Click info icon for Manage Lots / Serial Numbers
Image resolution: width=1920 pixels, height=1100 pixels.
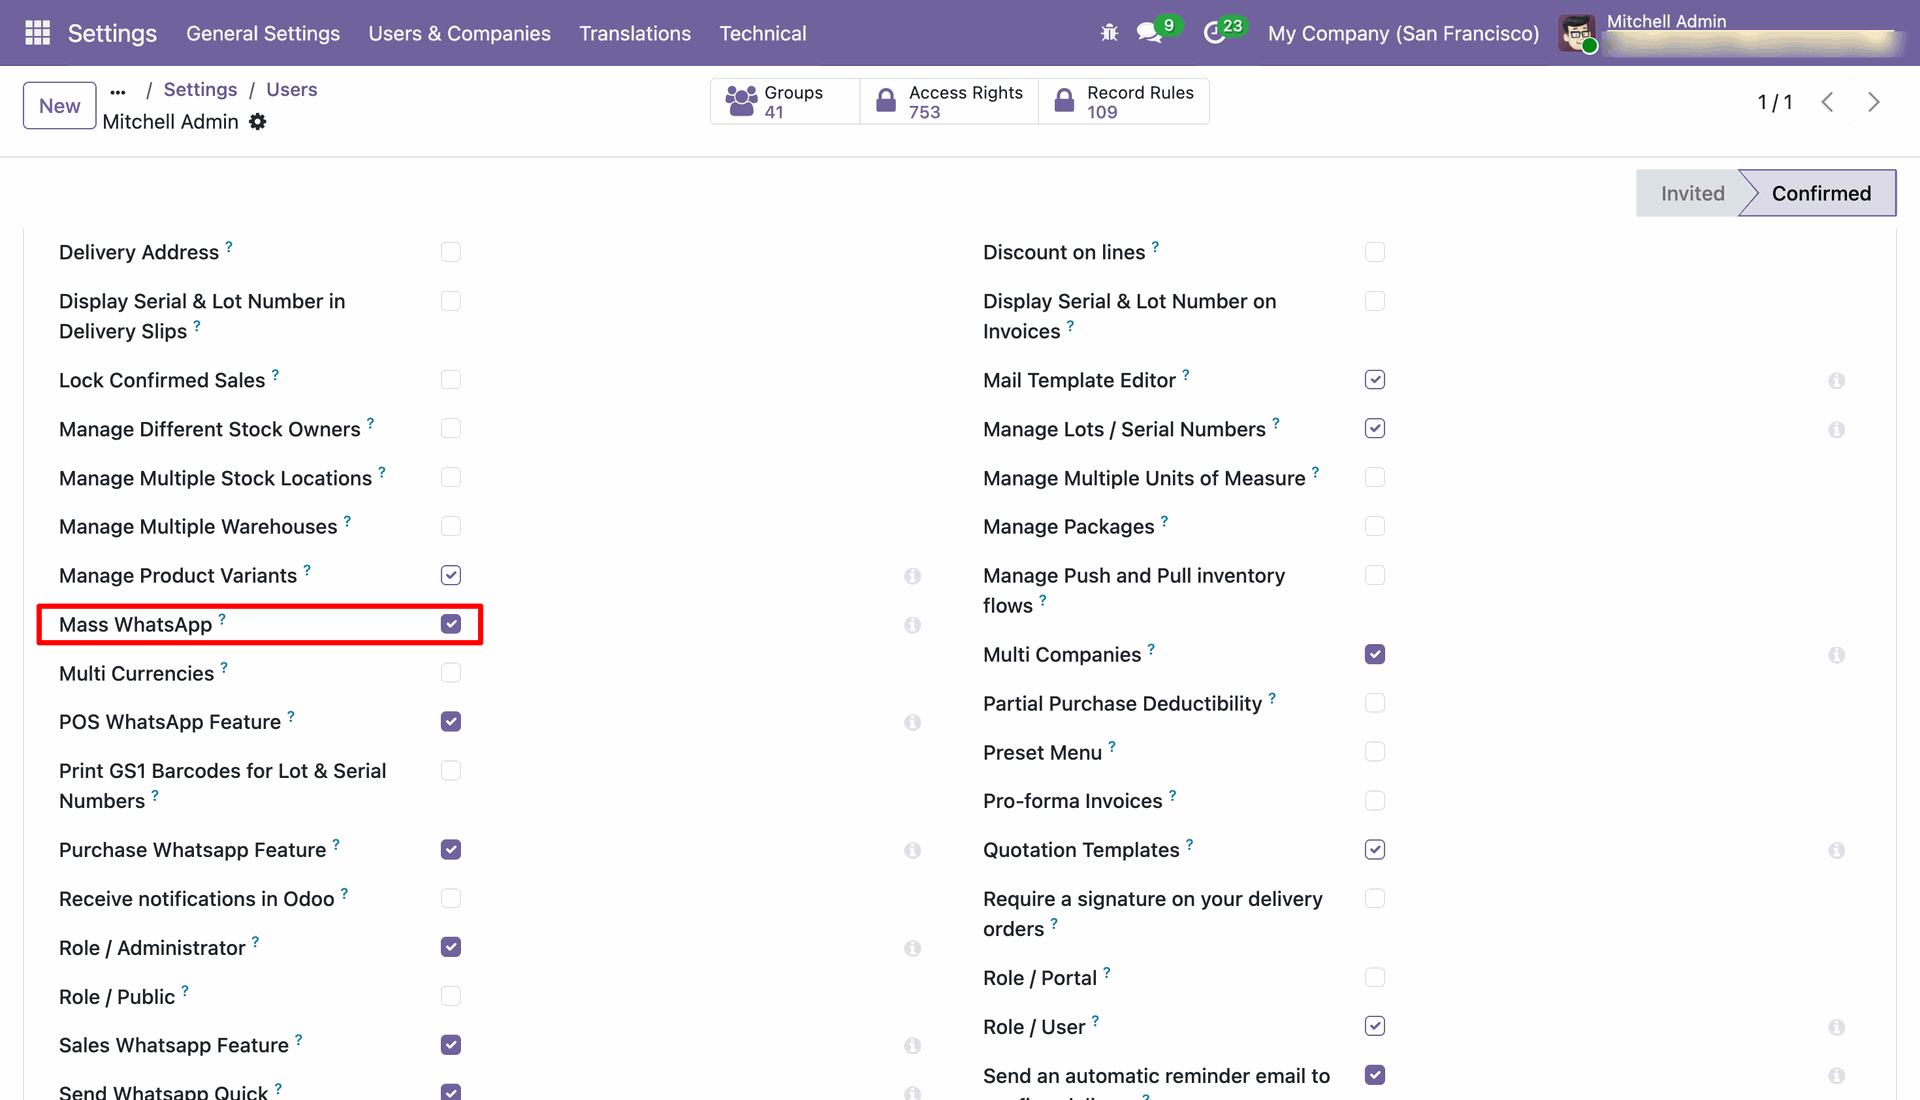1836,430
